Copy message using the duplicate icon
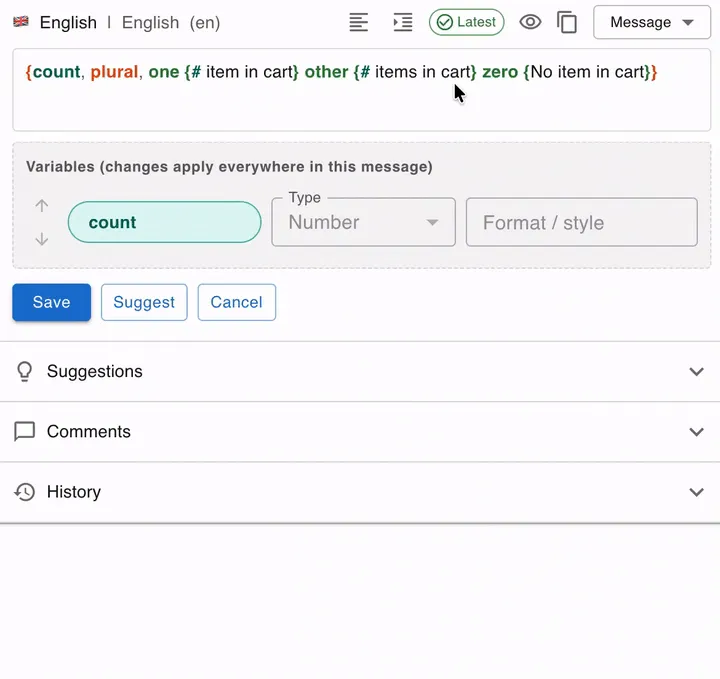Screen dimensions: 720x679 (x=567, y=22)
